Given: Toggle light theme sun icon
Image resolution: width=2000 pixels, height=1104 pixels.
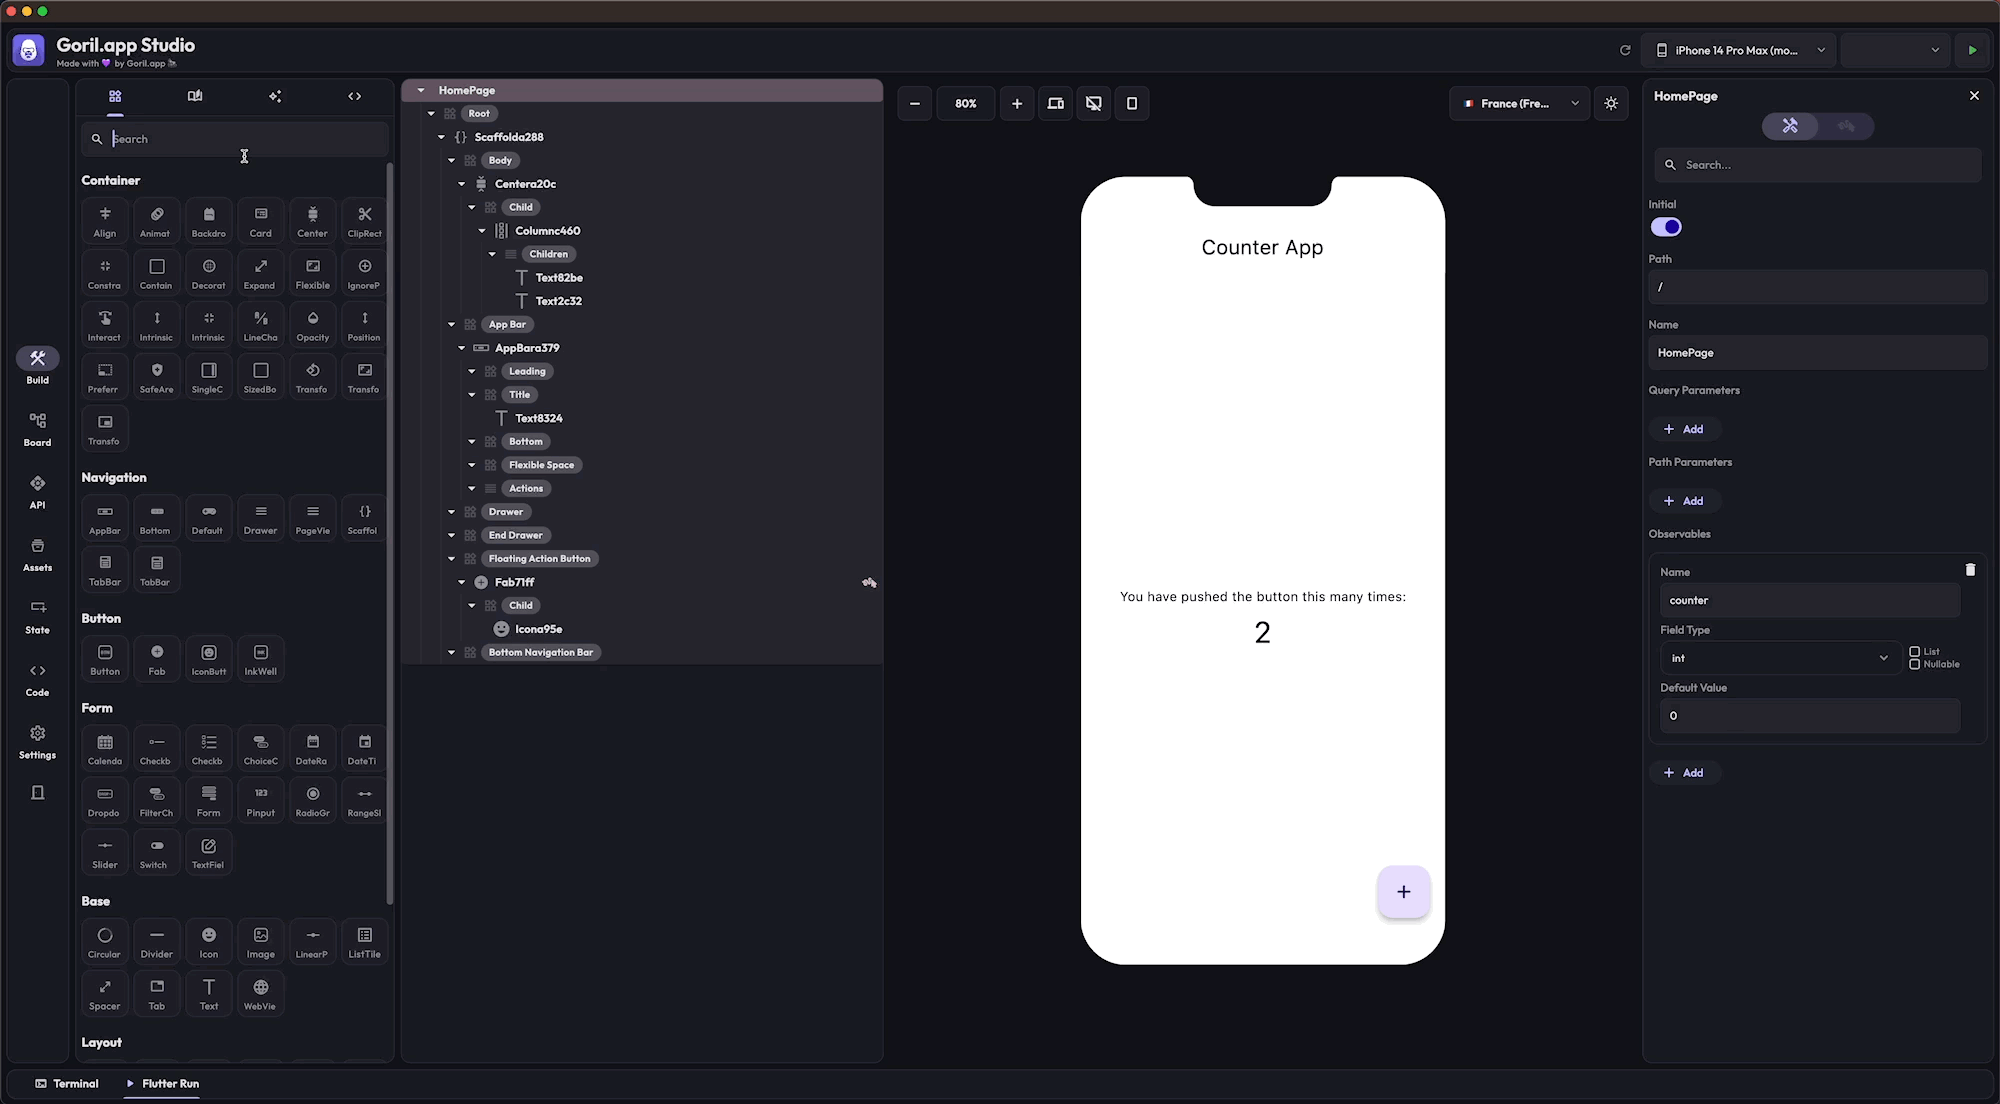Looking at the screenshot, I should [x=1611, y=103].
